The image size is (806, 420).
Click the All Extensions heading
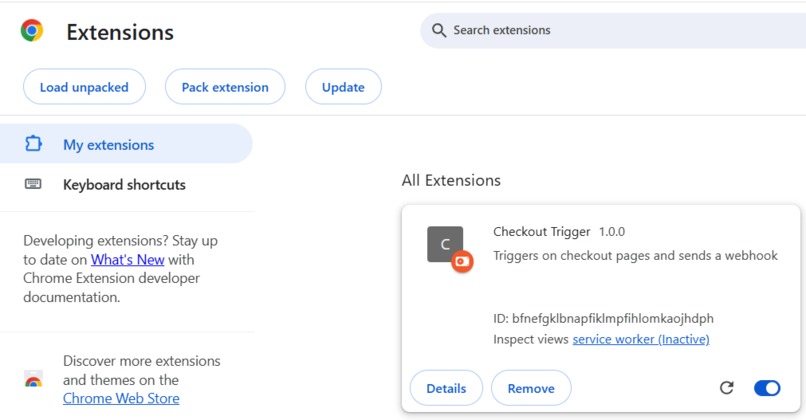pos(451,180)
